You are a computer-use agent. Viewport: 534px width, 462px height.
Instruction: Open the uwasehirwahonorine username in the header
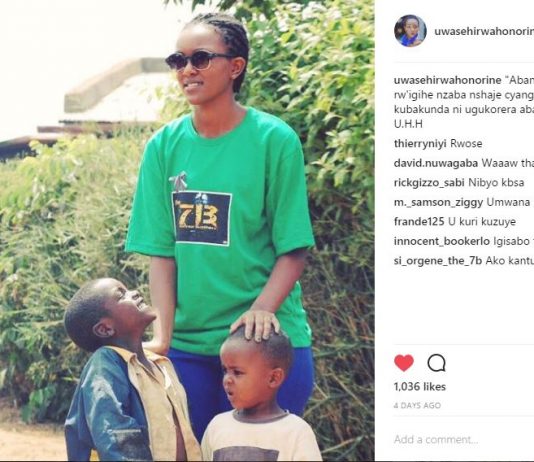484,31
